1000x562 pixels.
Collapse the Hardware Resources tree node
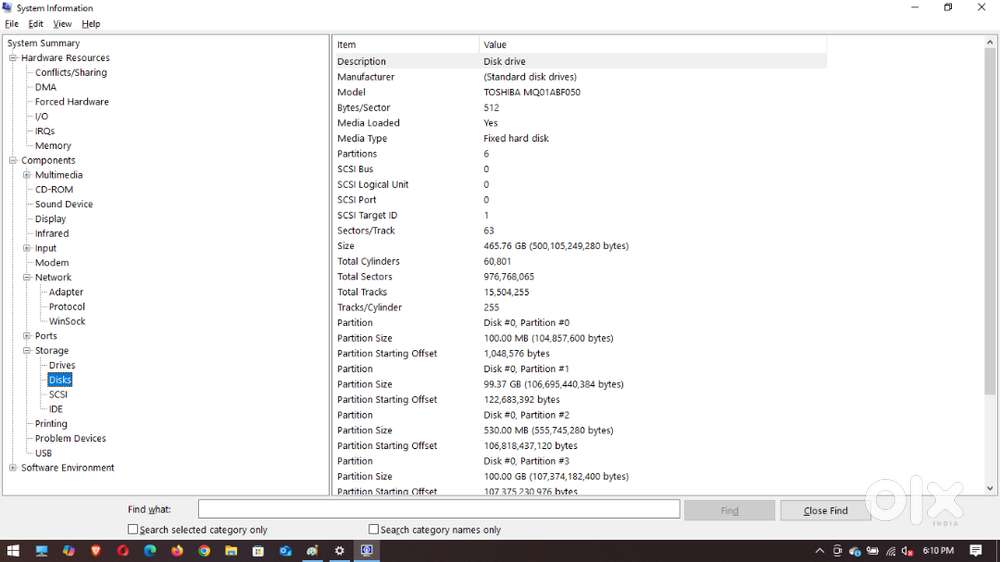point(13,58)
